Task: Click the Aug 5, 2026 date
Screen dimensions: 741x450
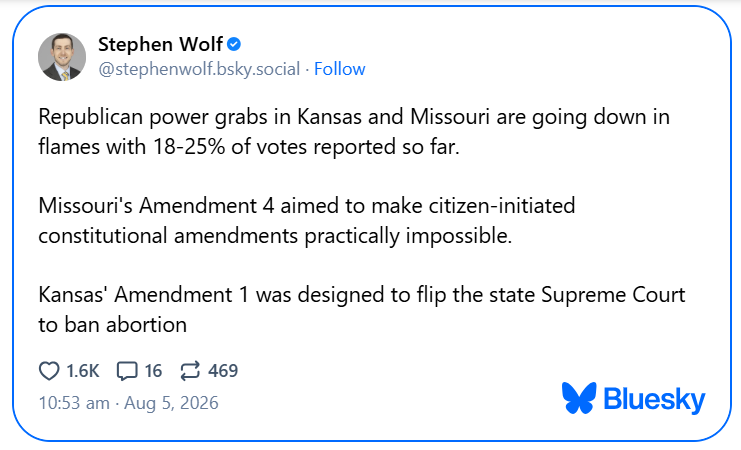Action: tap(171, 403)
